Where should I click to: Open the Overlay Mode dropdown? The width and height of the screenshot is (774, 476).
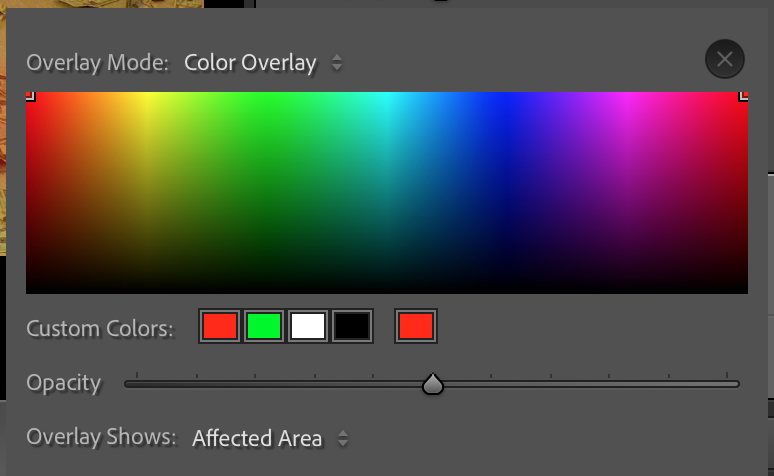[264, 63]
